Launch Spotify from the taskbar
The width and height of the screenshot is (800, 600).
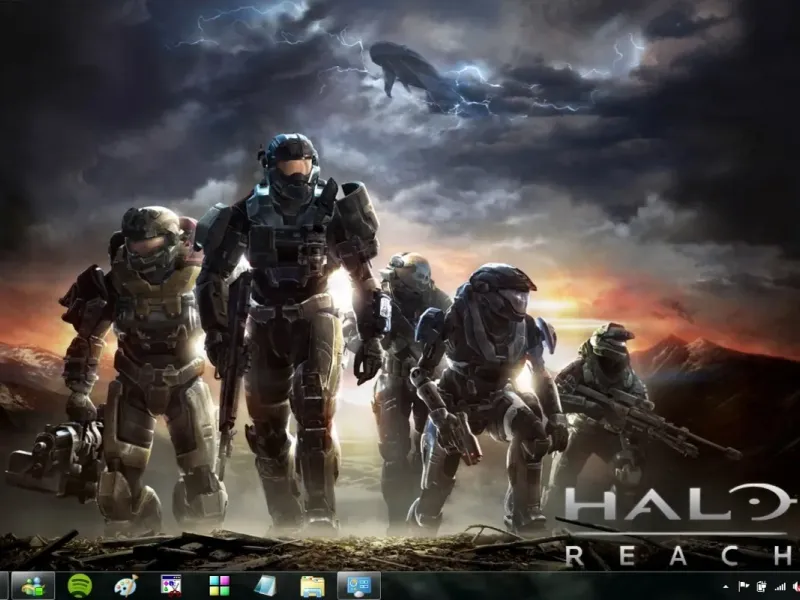(80, 586)
